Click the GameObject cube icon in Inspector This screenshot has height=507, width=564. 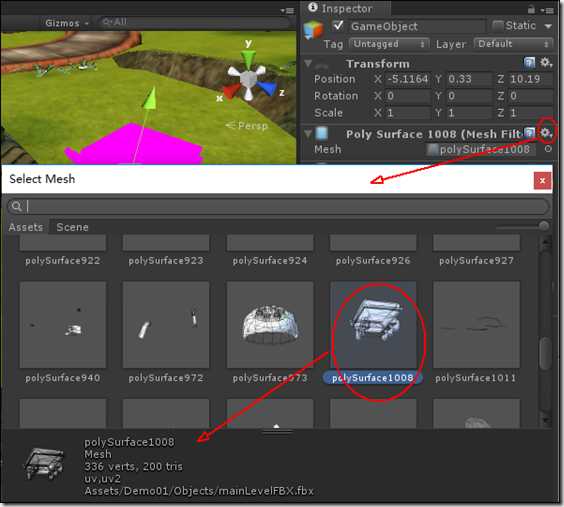point(313,29)
